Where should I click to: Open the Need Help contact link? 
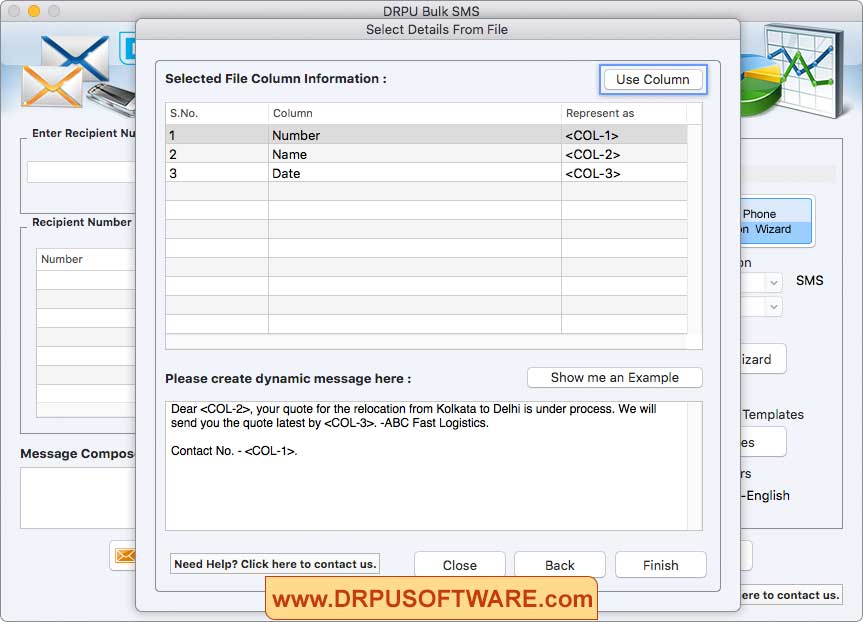275,564
